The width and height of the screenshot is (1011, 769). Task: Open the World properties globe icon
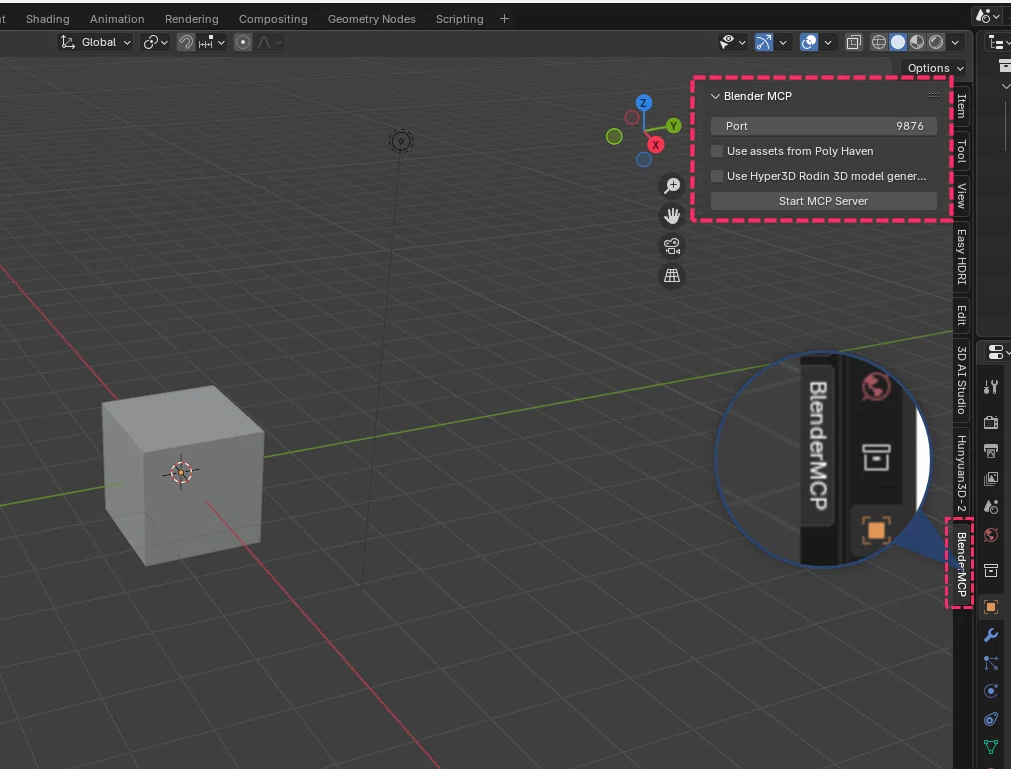tap(991, 535)
